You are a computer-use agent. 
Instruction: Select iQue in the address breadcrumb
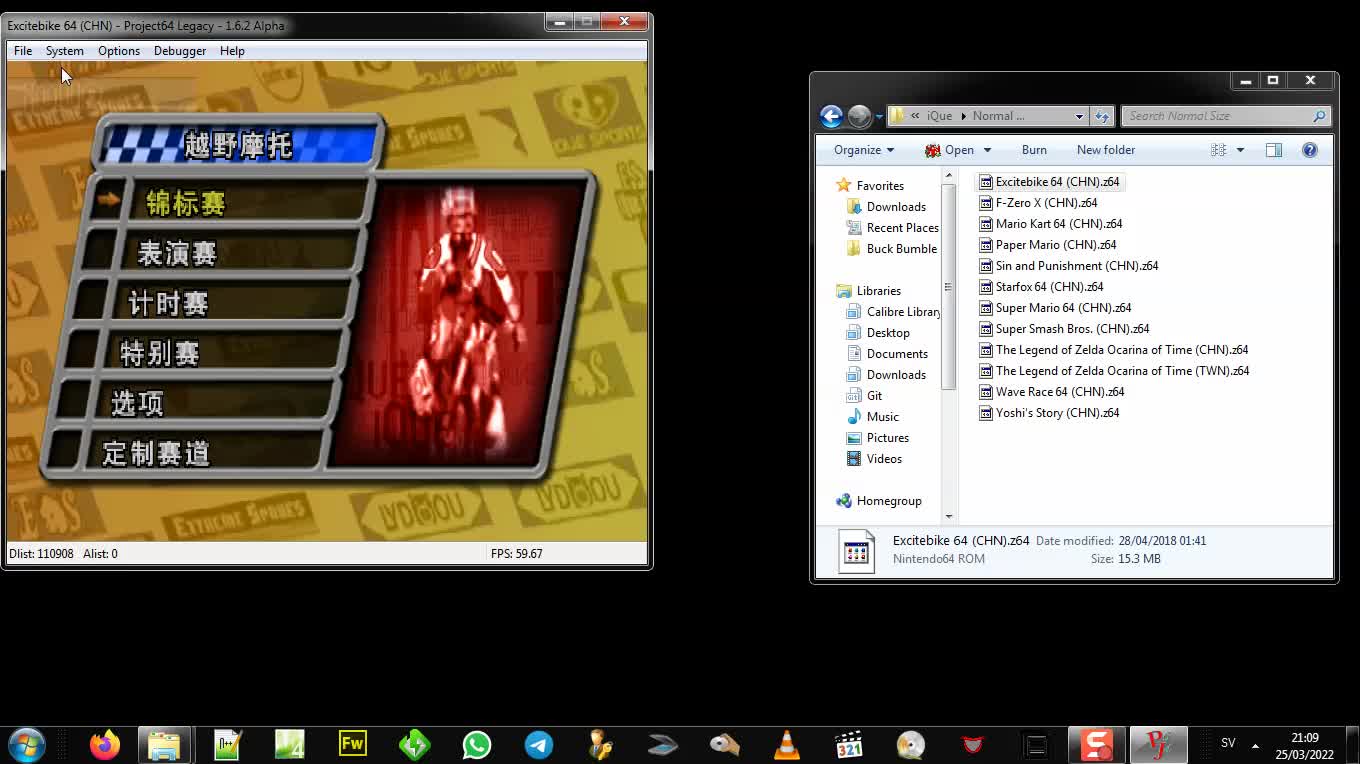click(x=939, y=116)
